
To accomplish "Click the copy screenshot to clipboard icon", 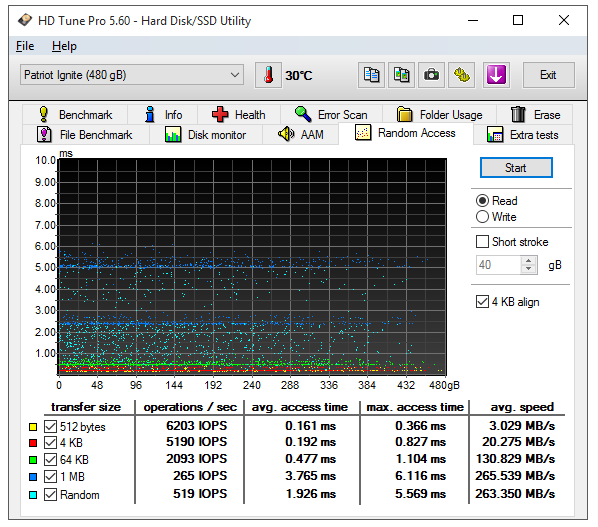I will (401, 75).
